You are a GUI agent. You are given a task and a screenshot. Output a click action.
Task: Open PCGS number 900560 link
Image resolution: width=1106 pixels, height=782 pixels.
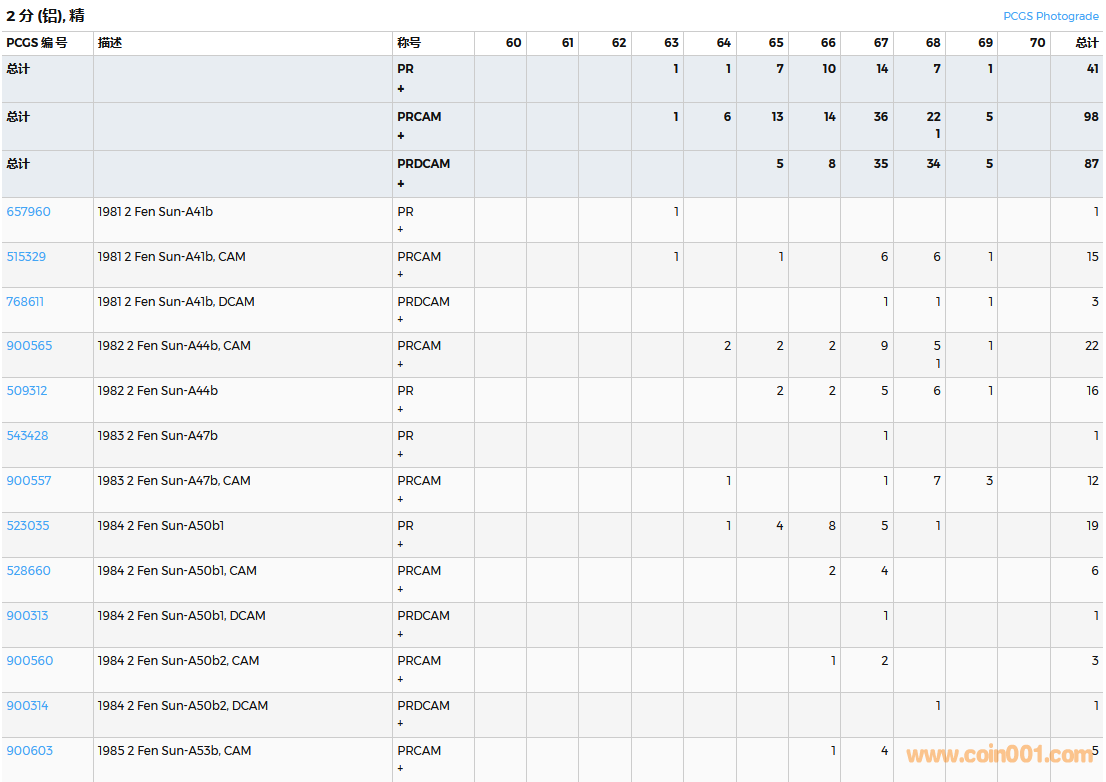[x=29, y=661]
